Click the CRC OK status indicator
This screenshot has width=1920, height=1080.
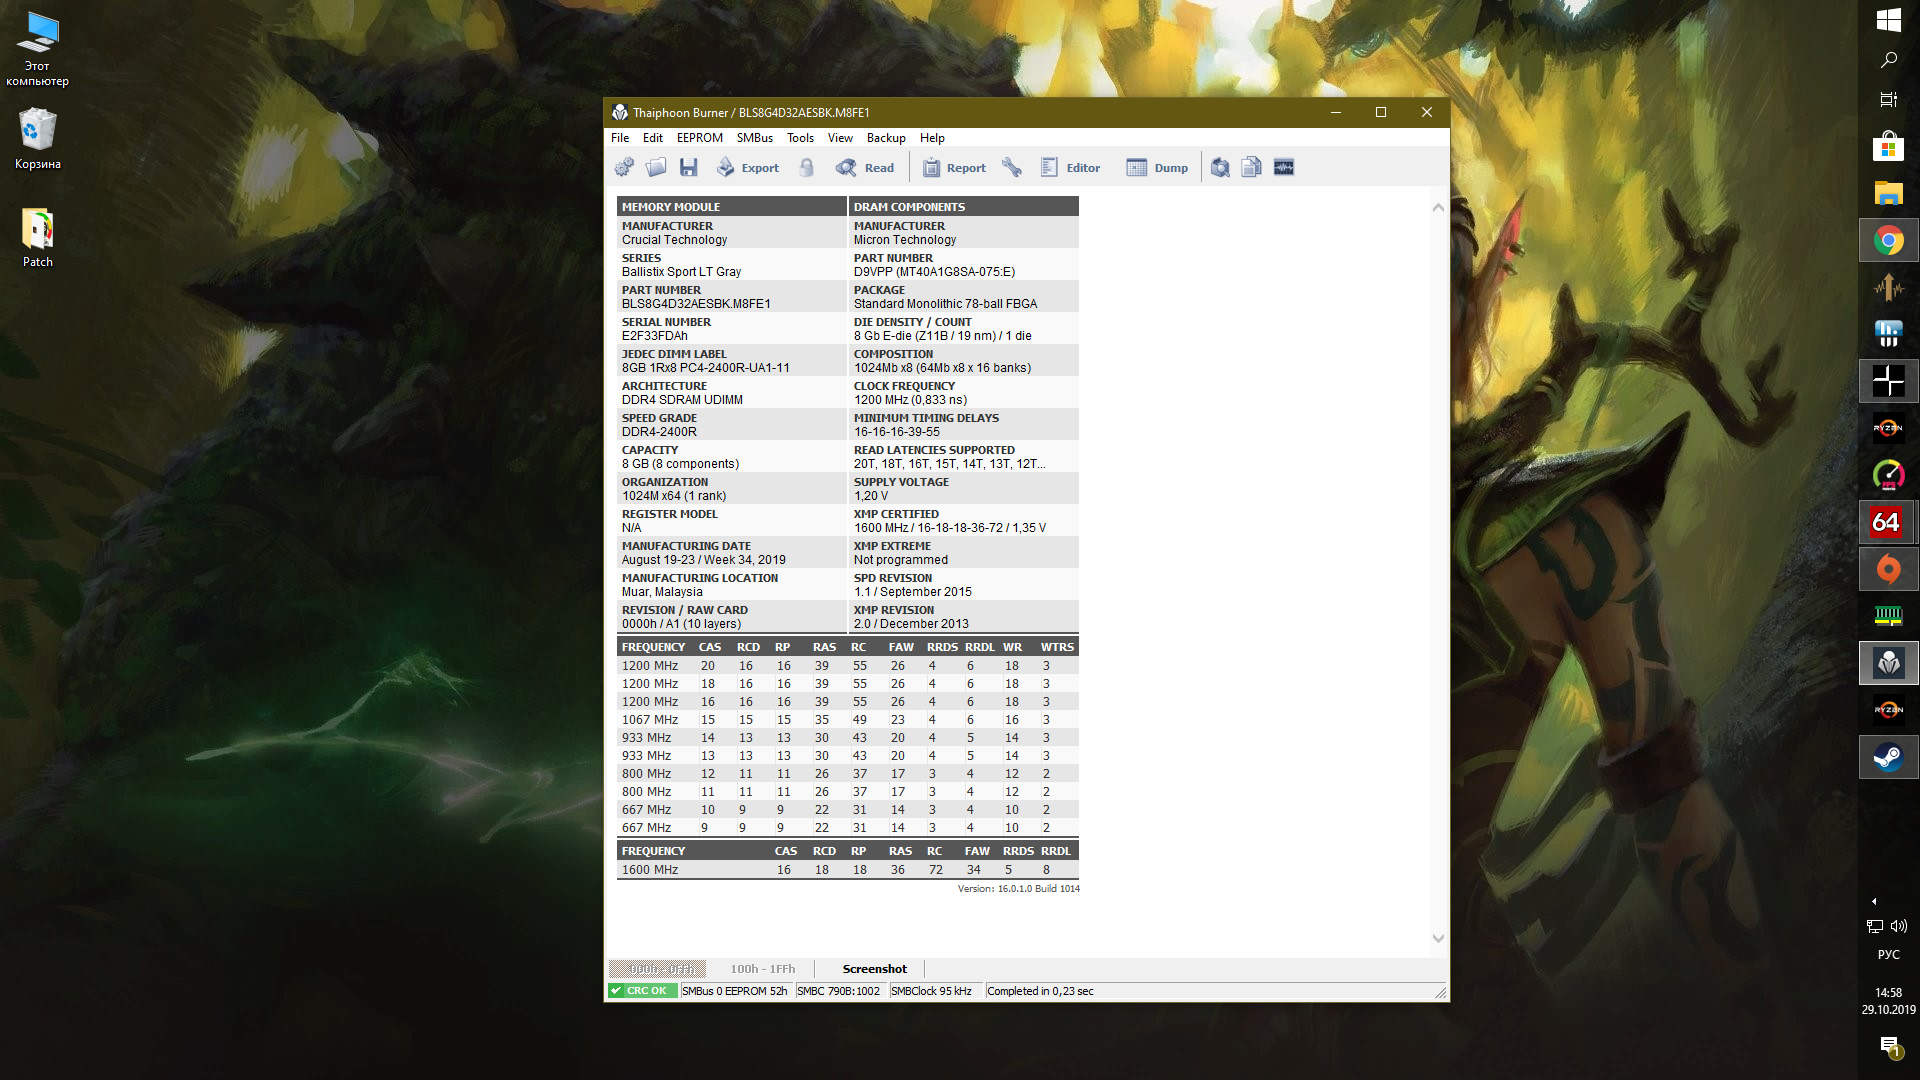(x=642, y=991)
